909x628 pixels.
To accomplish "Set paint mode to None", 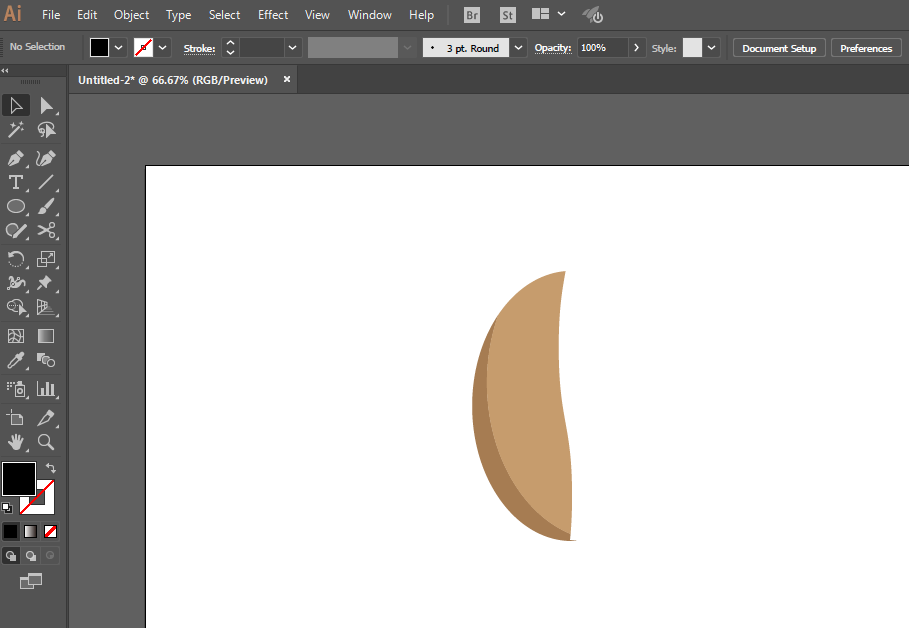I will [x=50, y=531].
